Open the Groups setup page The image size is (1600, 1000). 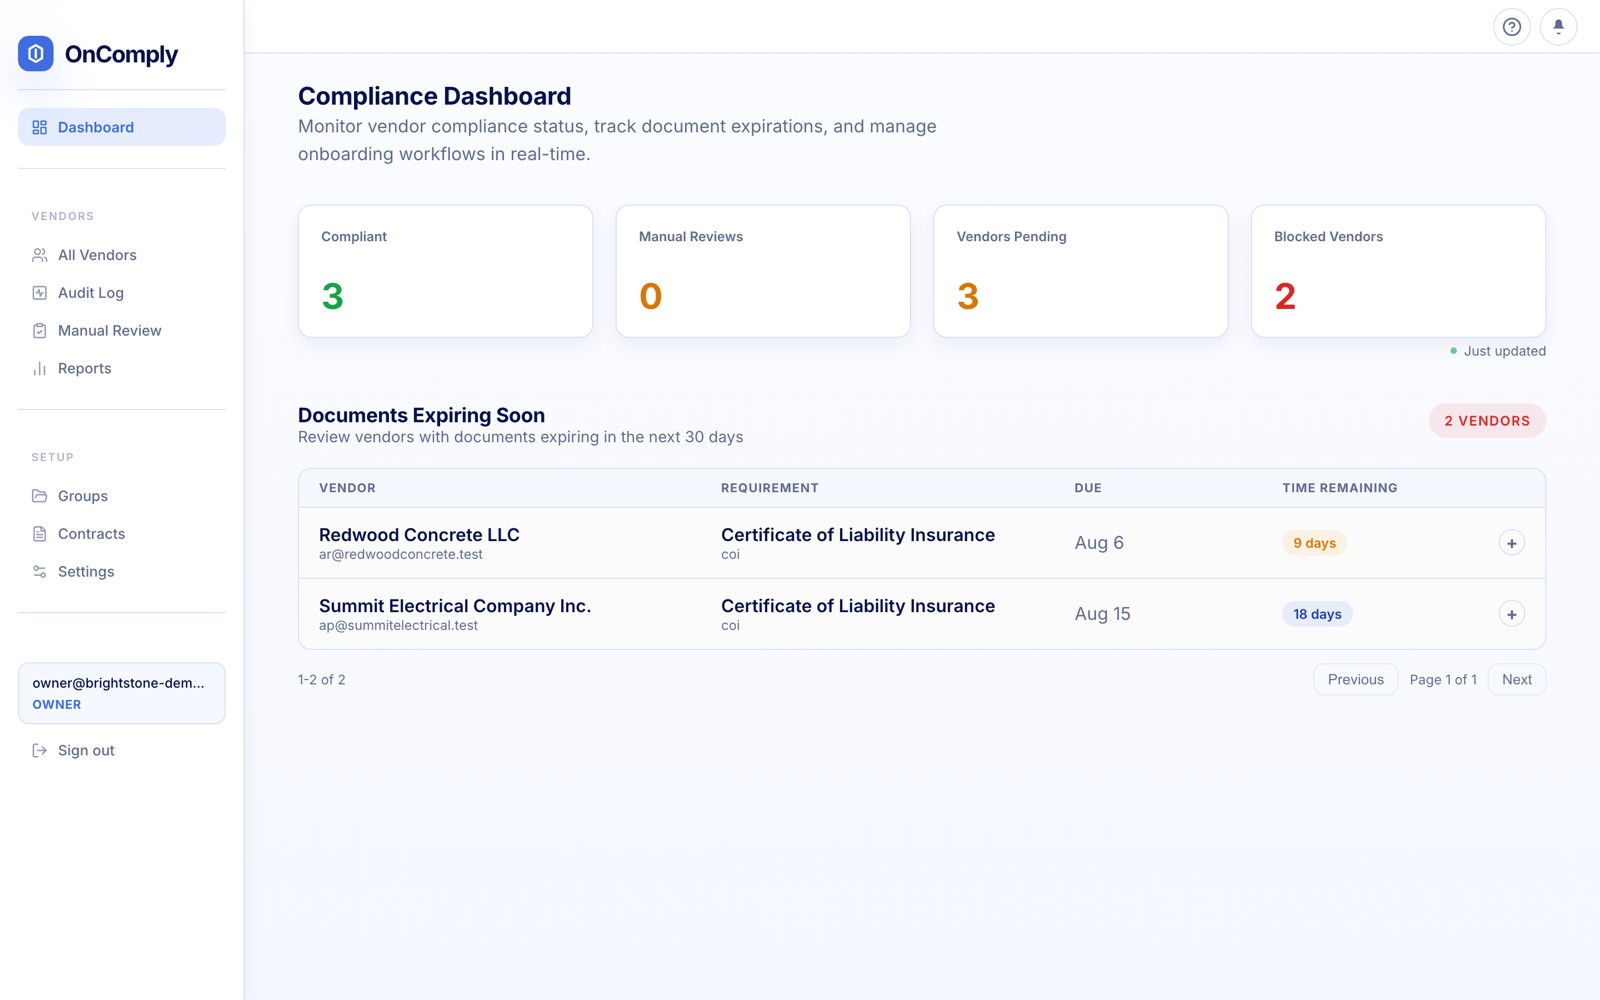122,496
